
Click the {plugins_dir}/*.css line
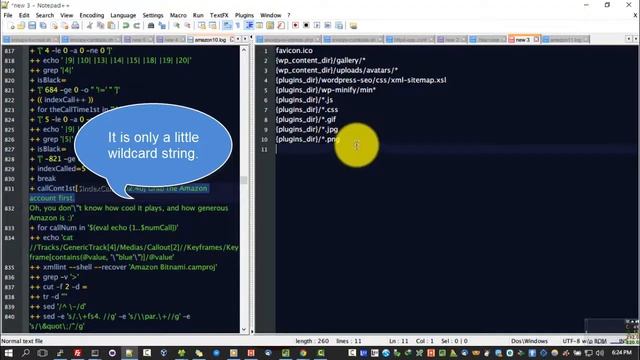[x=307, y=109]
